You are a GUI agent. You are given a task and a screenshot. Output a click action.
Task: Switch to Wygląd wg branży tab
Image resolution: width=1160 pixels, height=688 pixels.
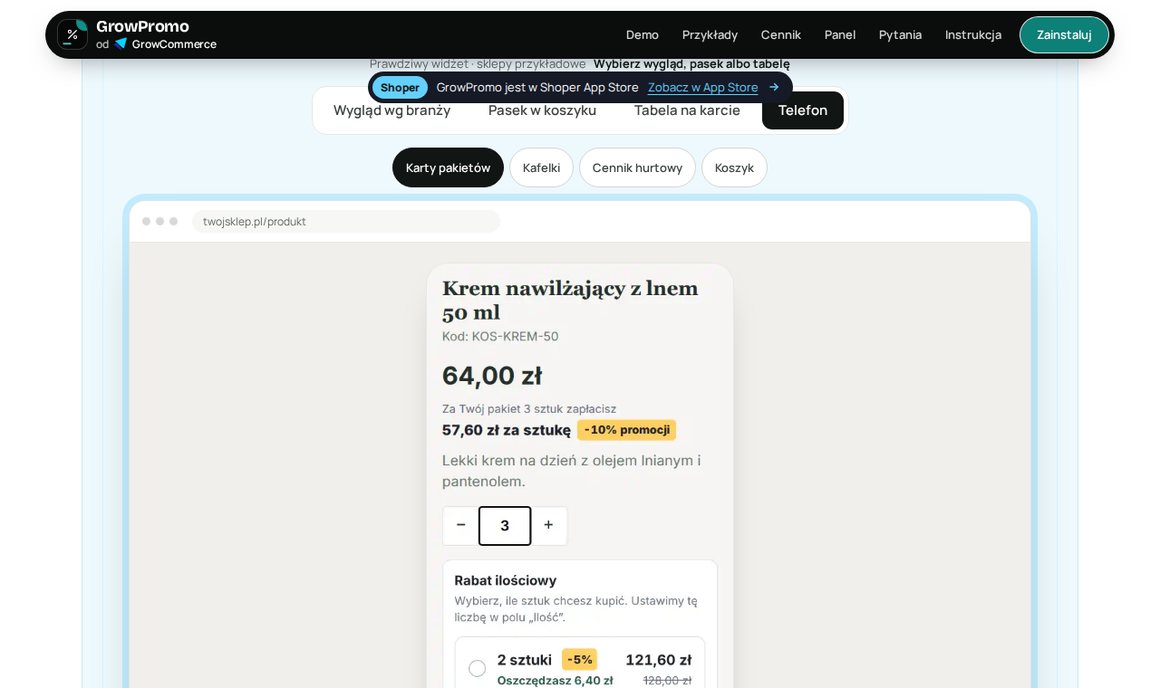coord(392,110)
